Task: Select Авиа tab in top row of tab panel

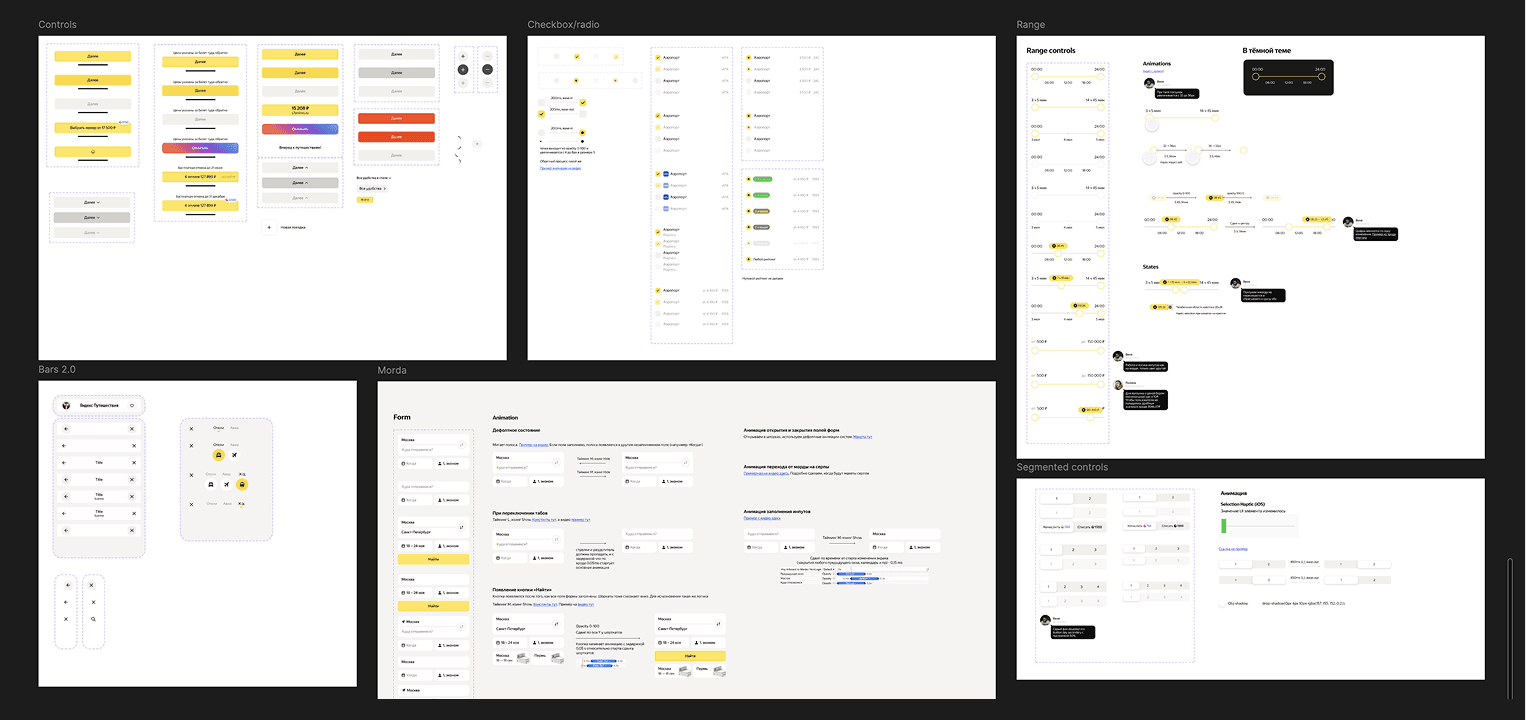Action: point(234,428)
